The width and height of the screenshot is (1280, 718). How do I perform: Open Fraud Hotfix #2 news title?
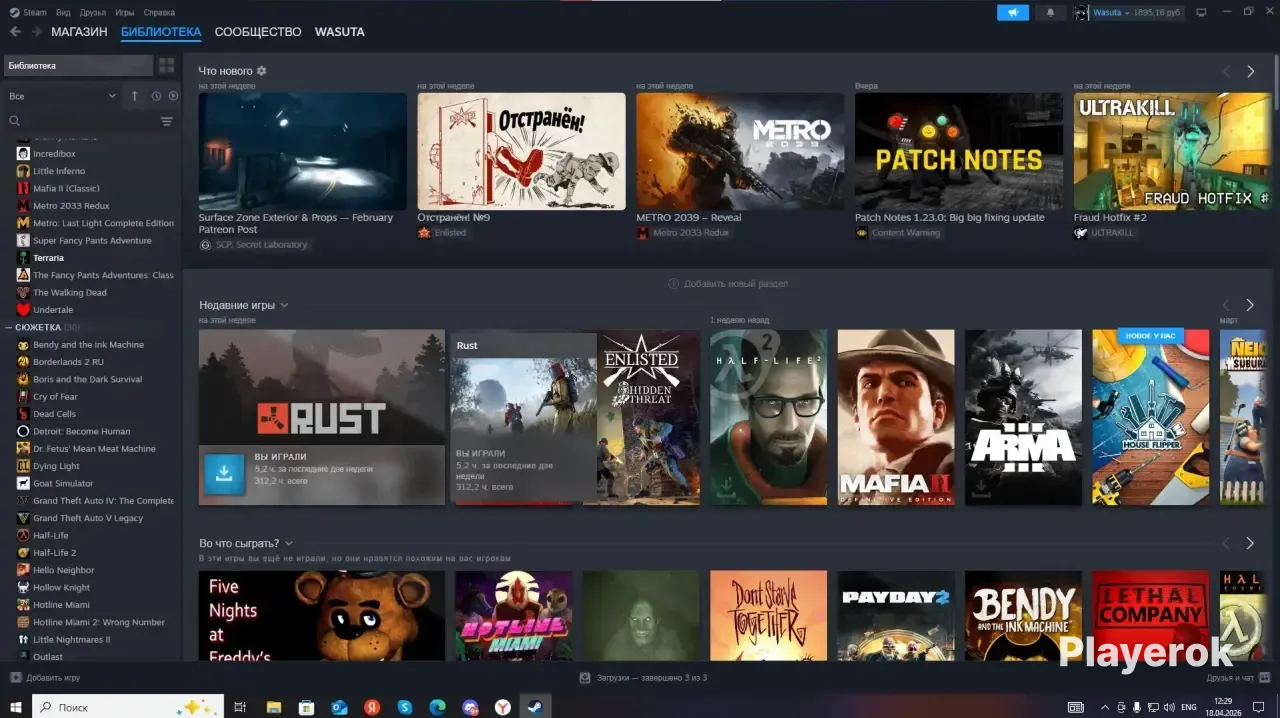pyautogui.click(x=1110, y=217)
